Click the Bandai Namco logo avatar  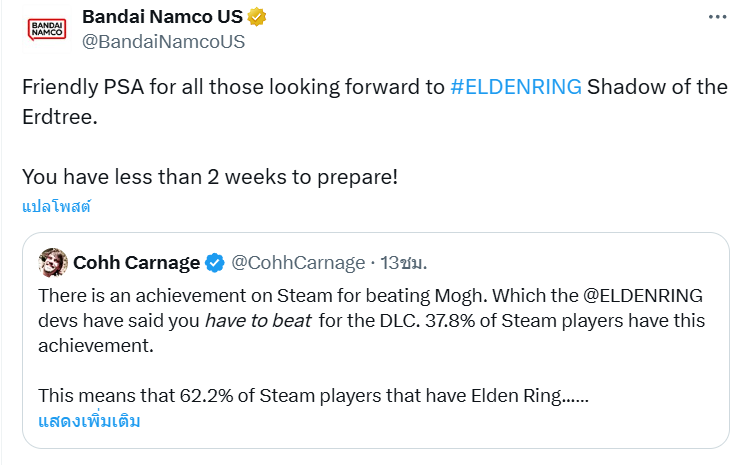[x=46, y=30]
